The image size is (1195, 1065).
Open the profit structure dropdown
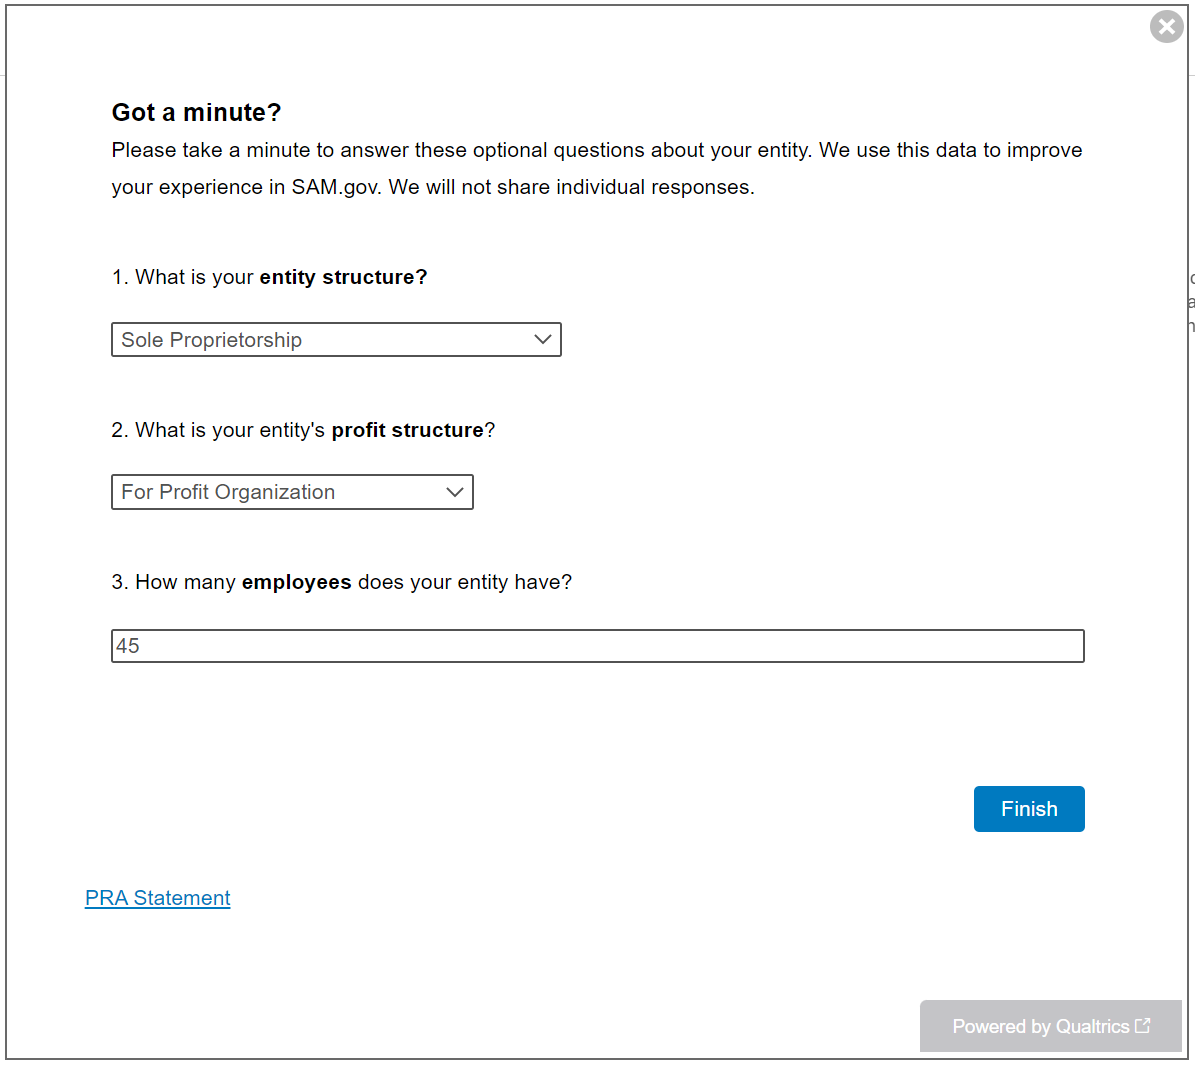(x=292, y=492)
